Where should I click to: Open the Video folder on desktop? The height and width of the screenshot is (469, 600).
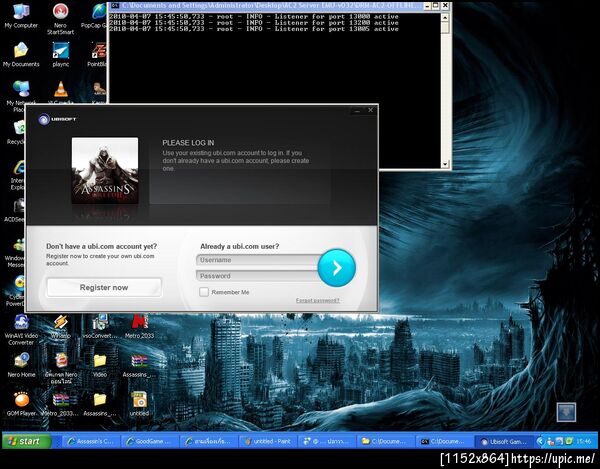point(99,365)
